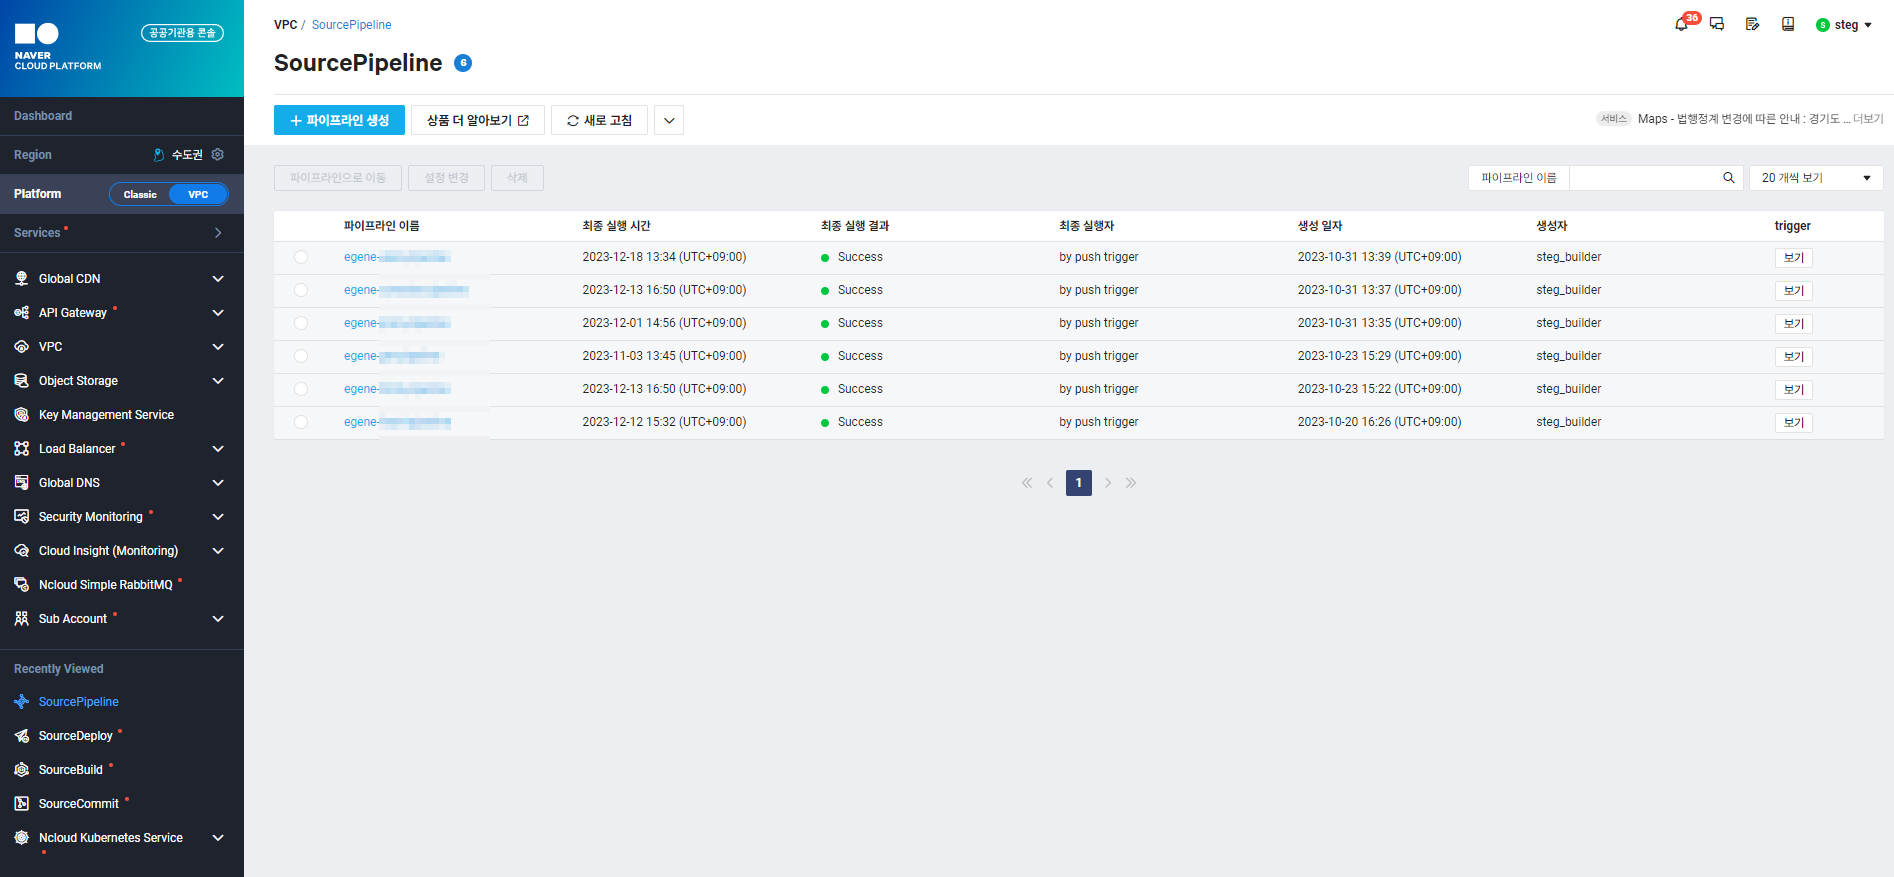
Task: Click the notification bell icon
Action: coord(1681,24)
